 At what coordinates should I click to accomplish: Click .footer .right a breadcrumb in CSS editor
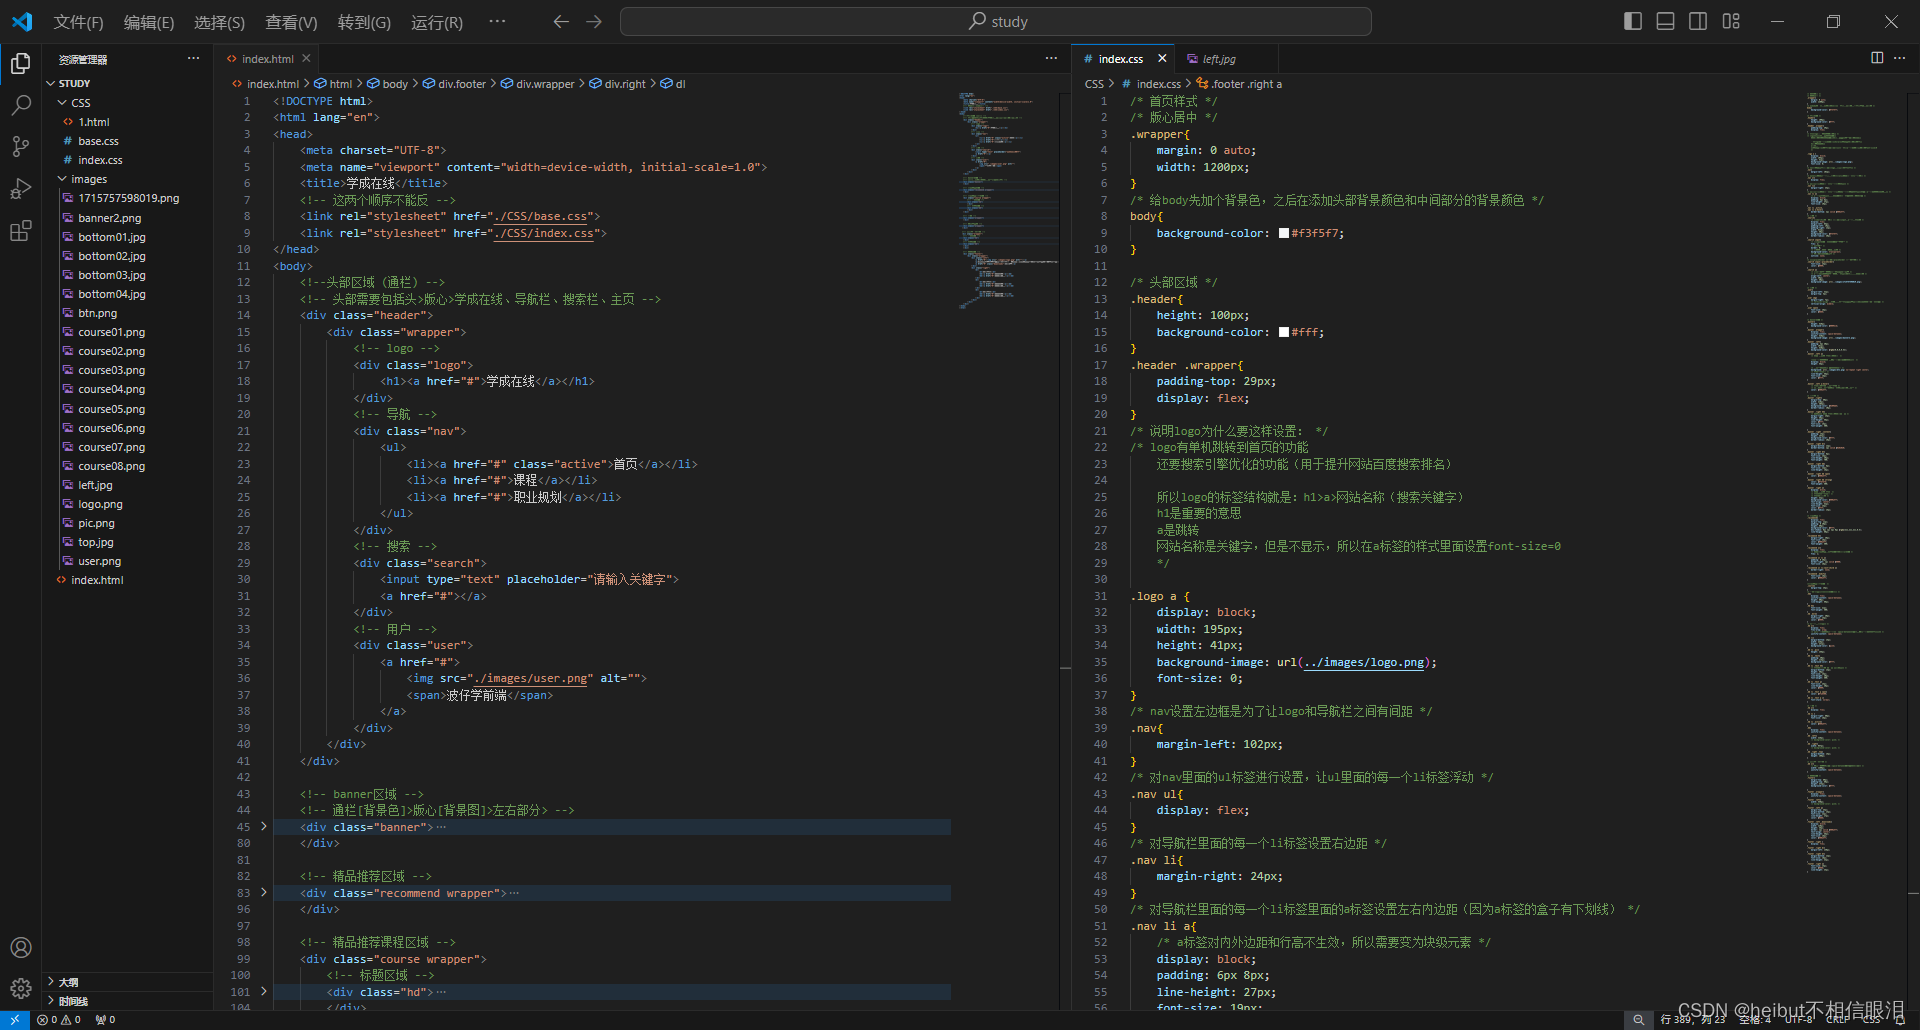tap(1239, 84)
